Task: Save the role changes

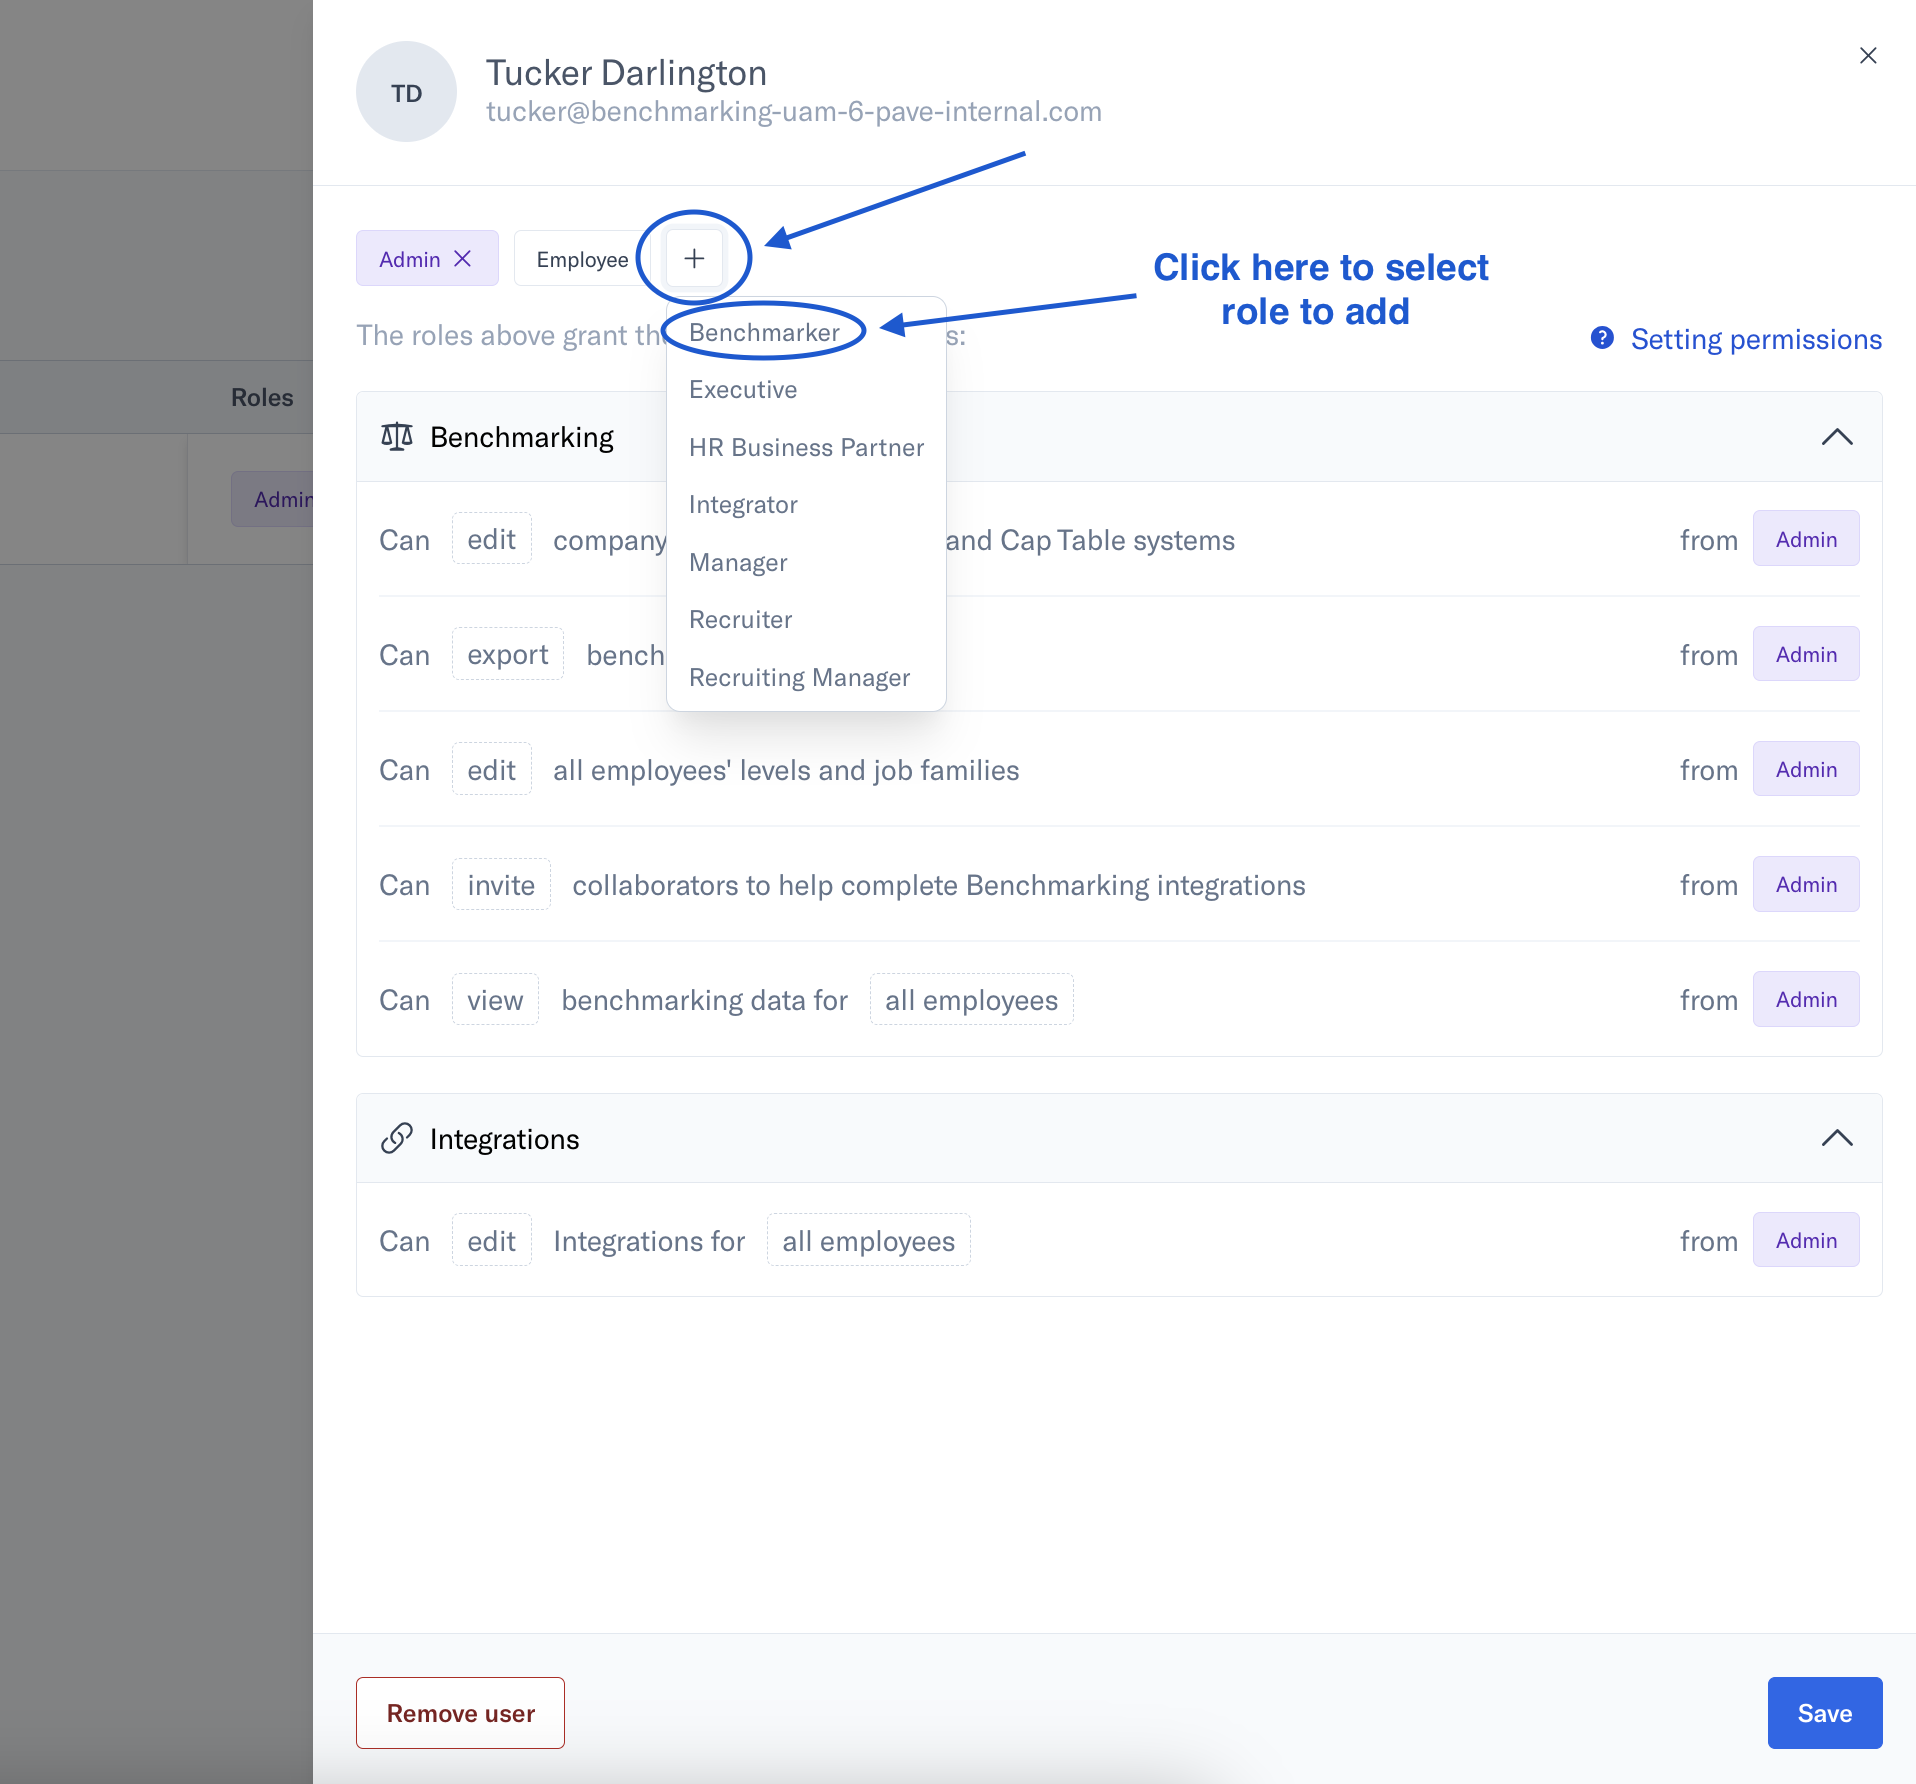Action: pos(1825,1713)
